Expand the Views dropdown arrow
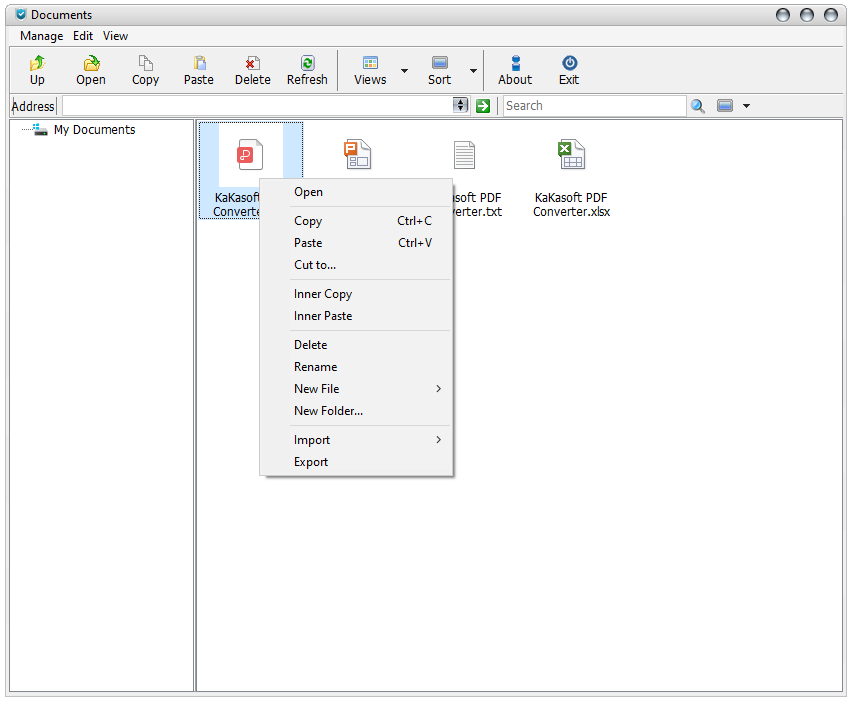 pos(404,71)
